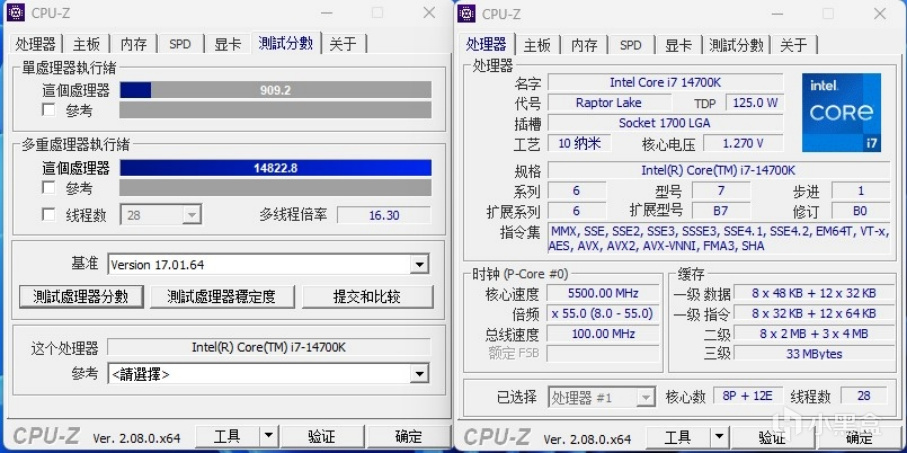908x453 pixels.
Task: Click the 规格 field Intel(R) Core(TM) i7-14700K
Action: [x=719, y=170]
